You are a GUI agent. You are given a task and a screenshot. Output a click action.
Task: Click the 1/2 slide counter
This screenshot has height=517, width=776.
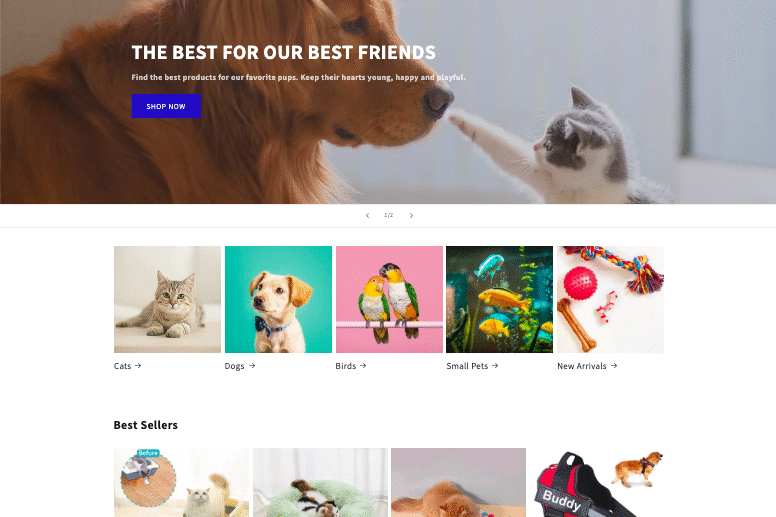388,215
